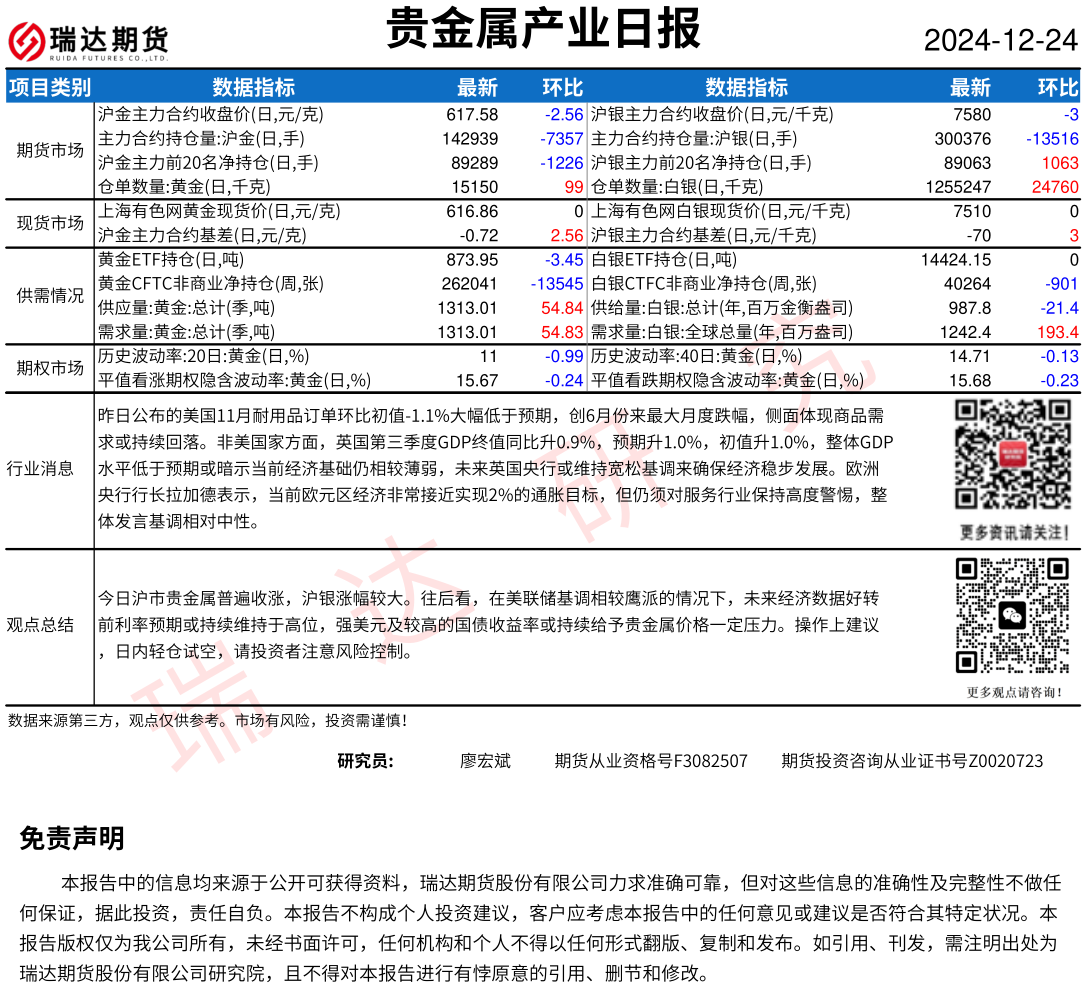Click the report date 2024-12-24
This screenshot has height=987, width=1086.
coord(1000,40)
